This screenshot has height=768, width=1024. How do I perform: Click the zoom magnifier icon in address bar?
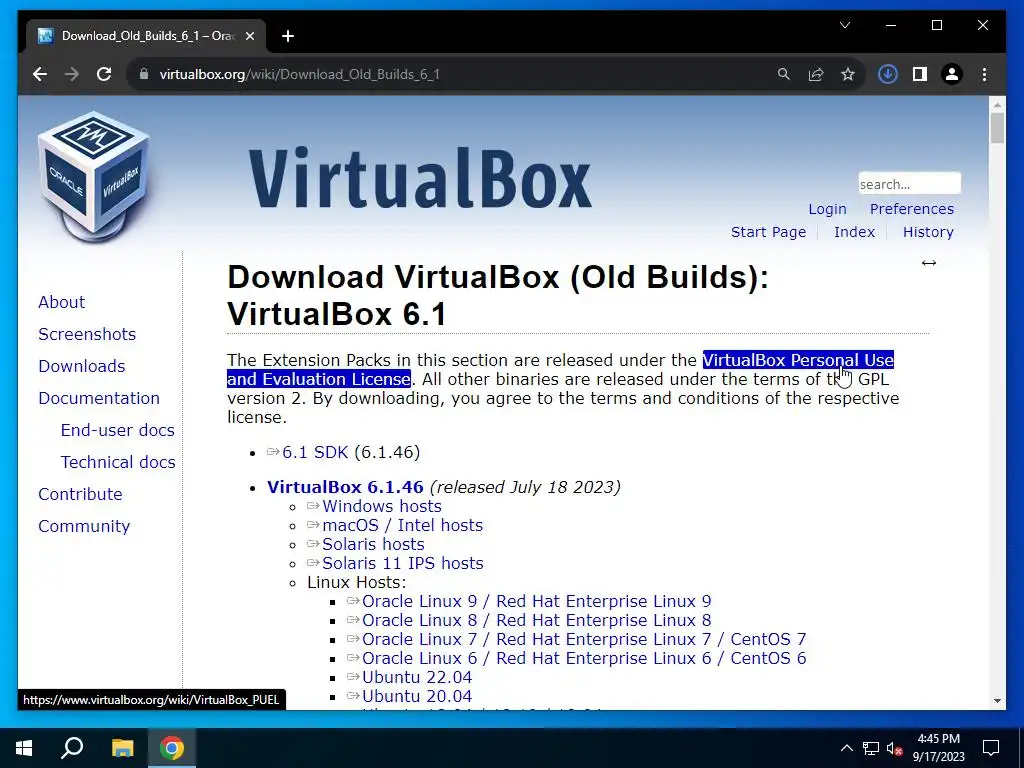[784, 74]
